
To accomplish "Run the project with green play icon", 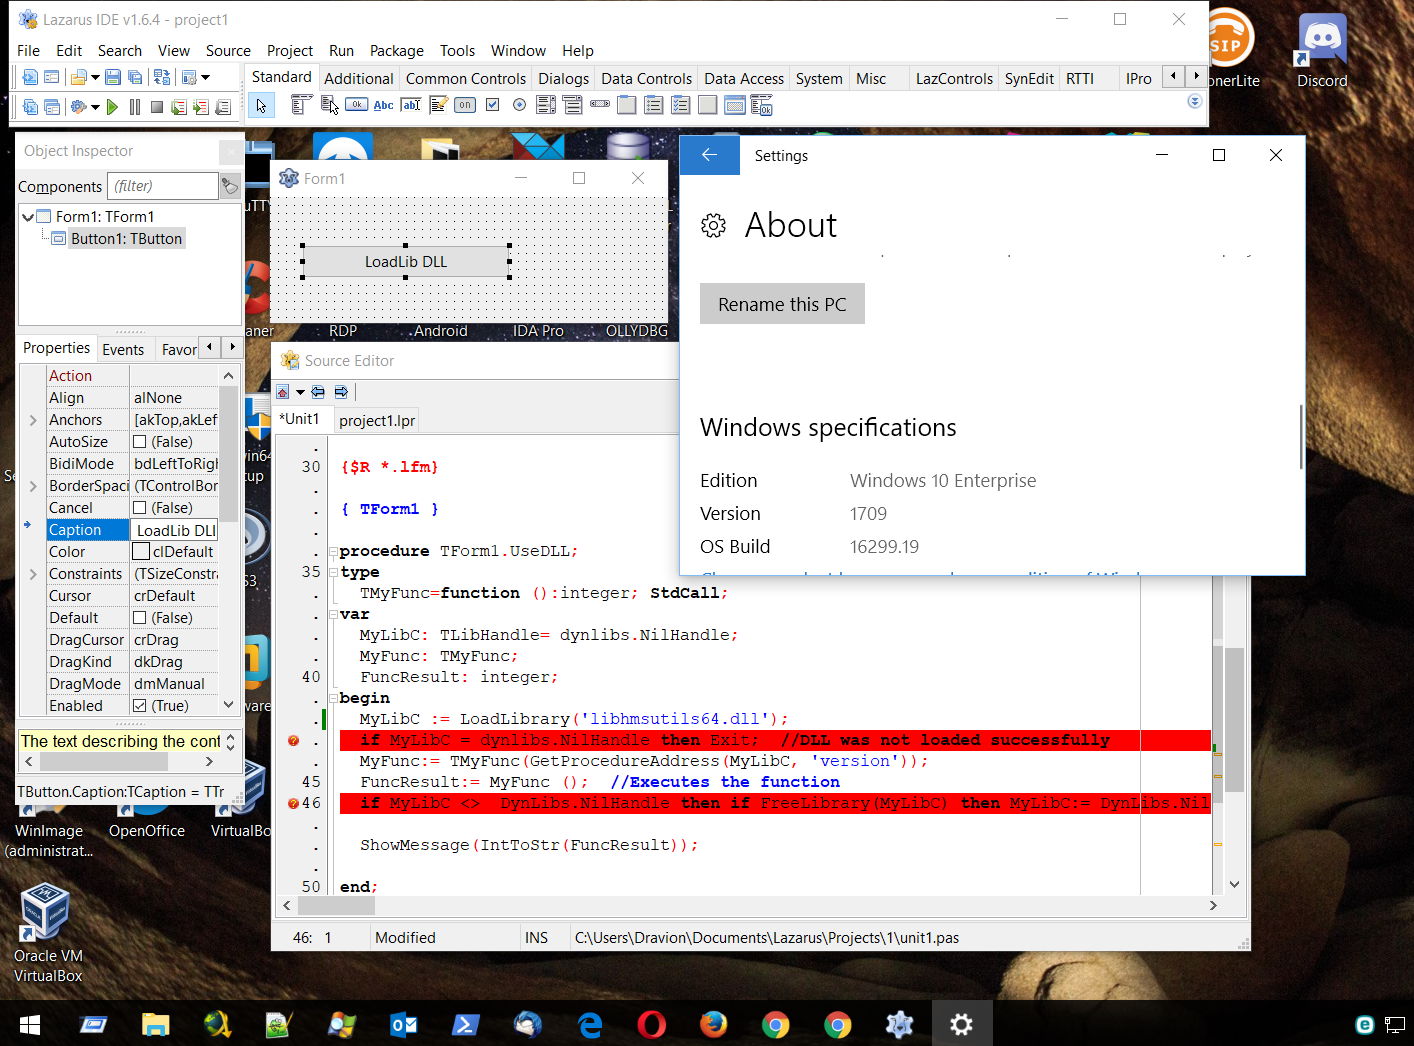I will point(112,106).
